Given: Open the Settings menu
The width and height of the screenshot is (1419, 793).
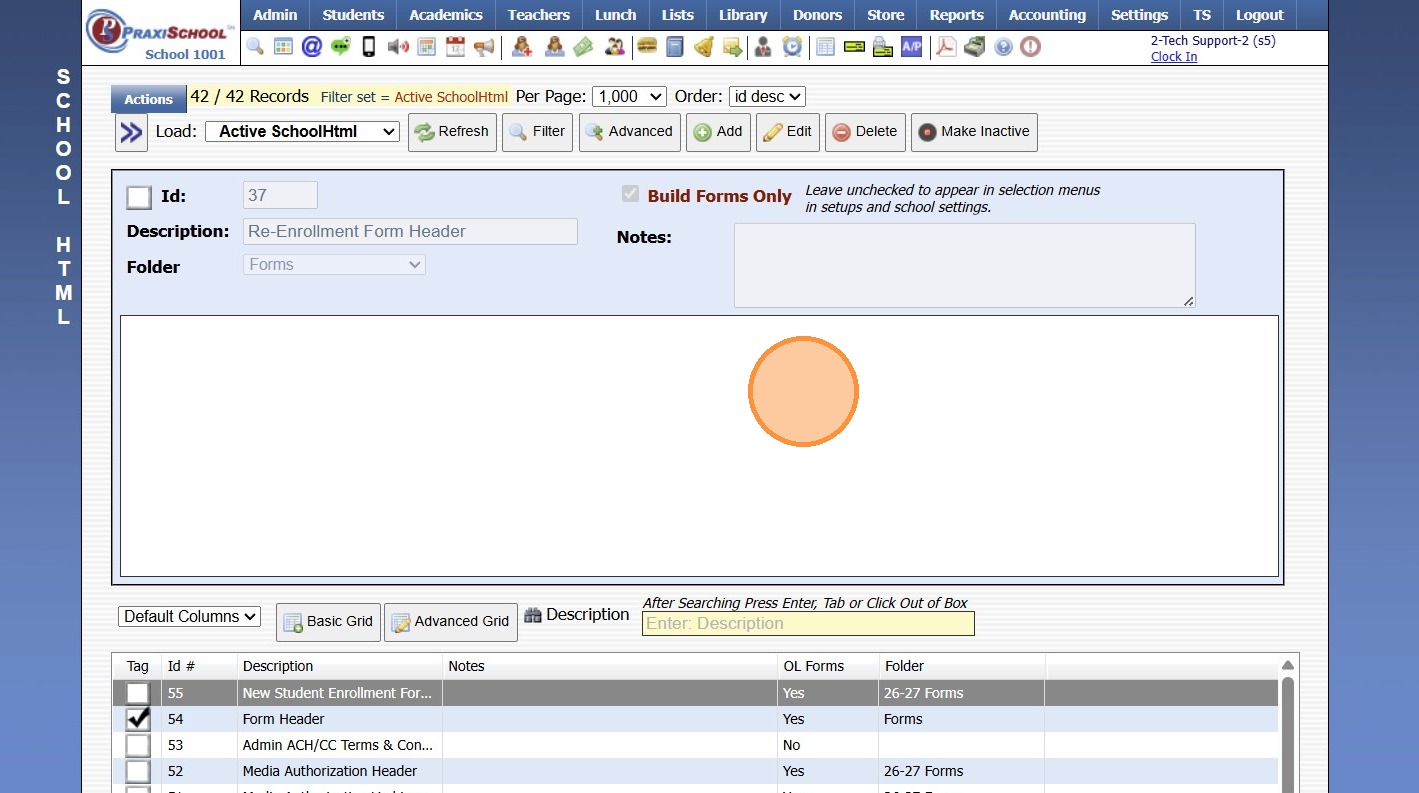Looking at the screenshot, I should [1139, 15].
